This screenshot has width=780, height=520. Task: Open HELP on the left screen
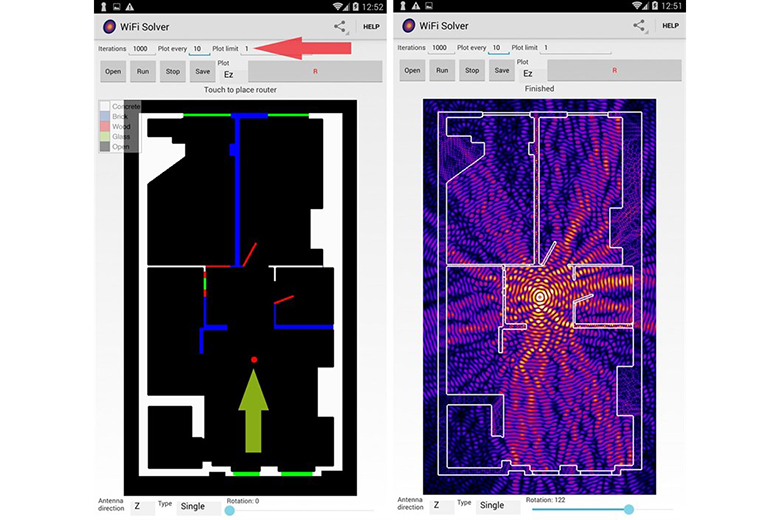tap(371, 27)
